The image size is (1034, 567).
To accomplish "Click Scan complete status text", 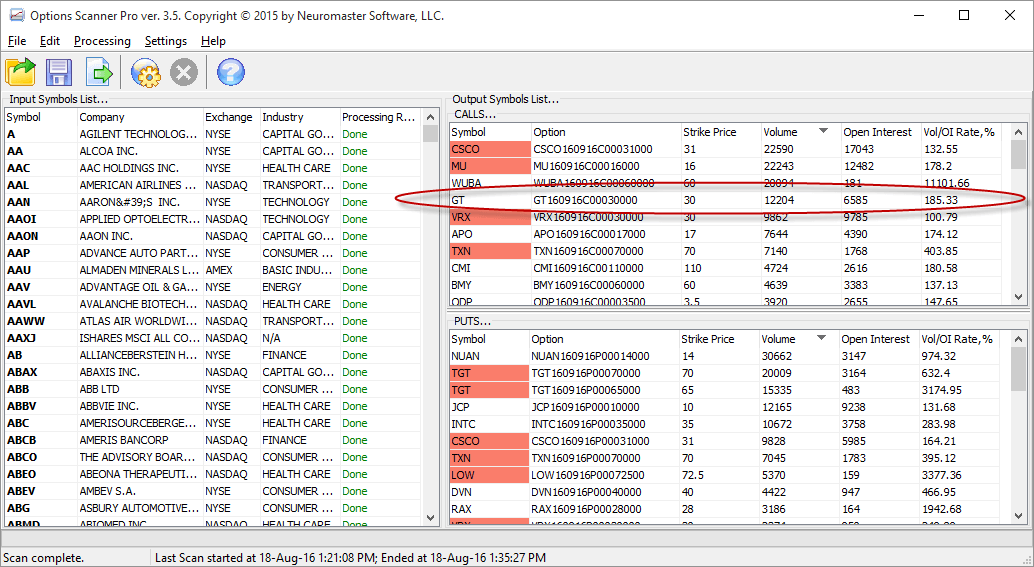I will click(44, 558).
